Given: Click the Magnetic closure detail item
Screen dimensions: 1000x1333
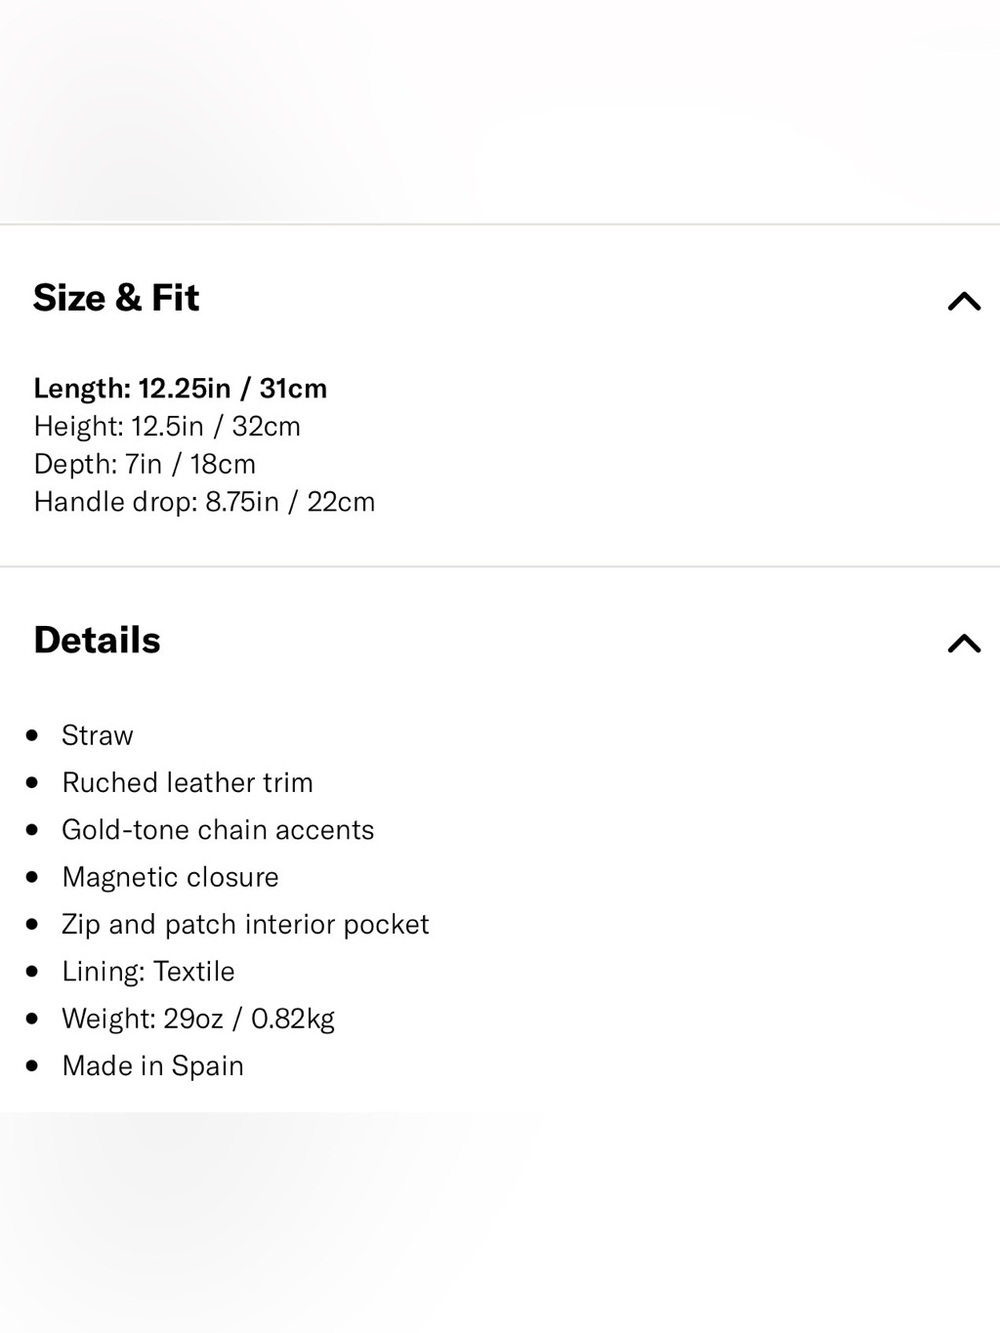Looking at the screenshot, I should click(170, 877).
